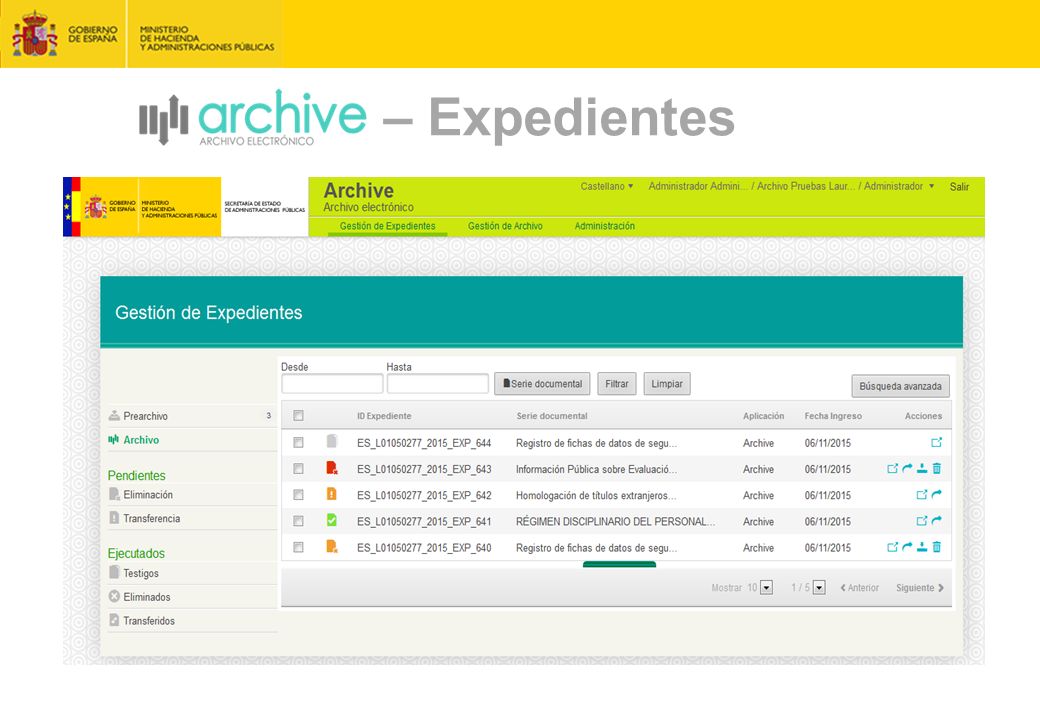Select Prearchivo in the sidebar

coord(145,416)
